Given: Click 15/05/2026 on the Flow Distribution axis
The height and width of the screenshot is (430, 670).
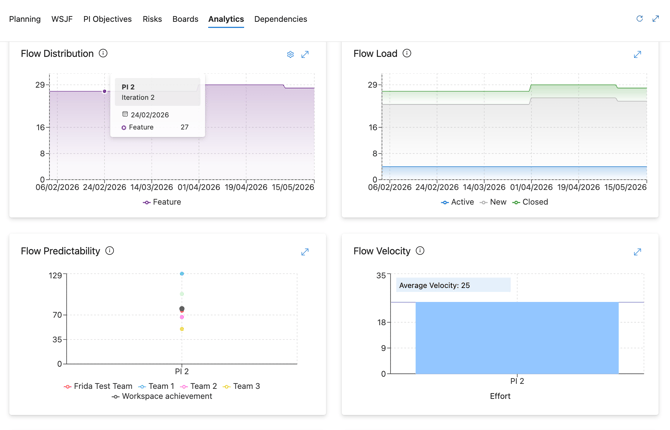Looking at the screenshot, I should 293,187.
